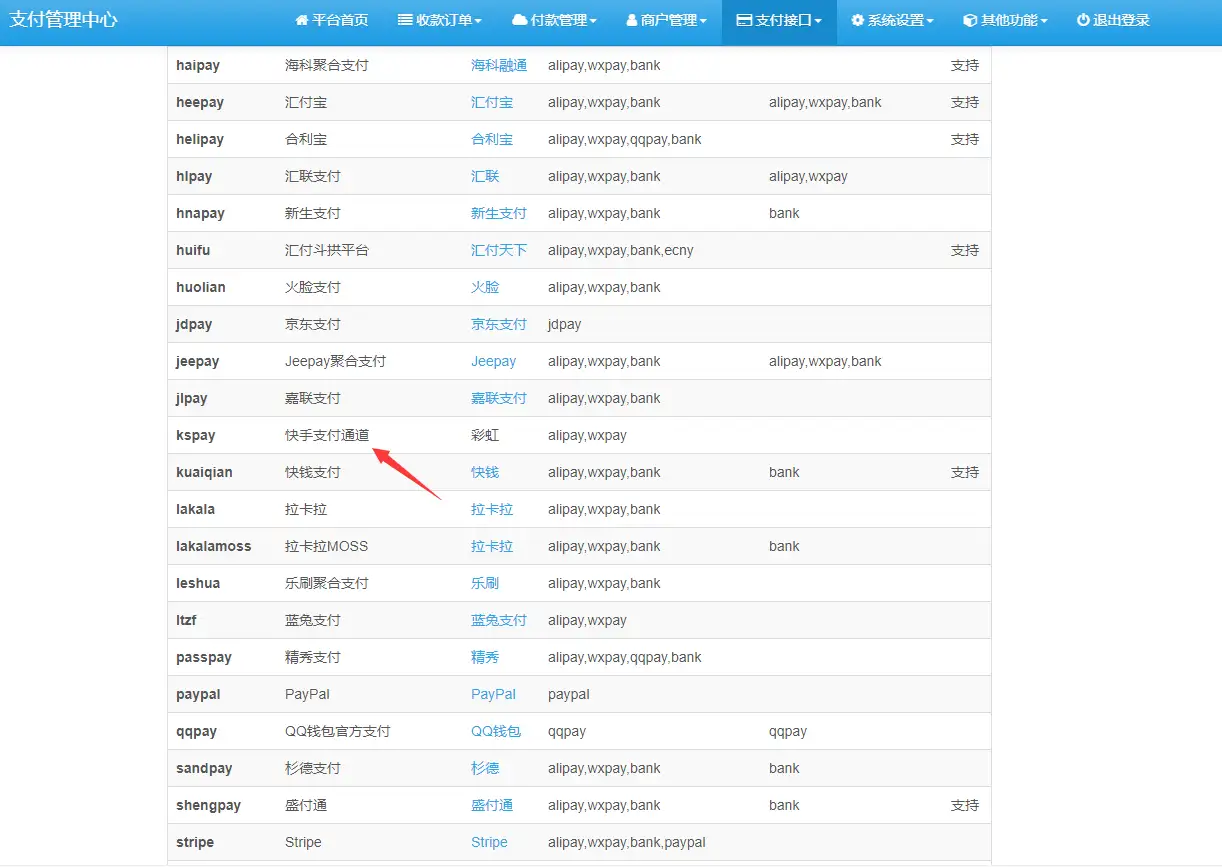Click 退出登录 to log out
The height and width of the screenshot is (867, 1222).
coord(1113,20)
